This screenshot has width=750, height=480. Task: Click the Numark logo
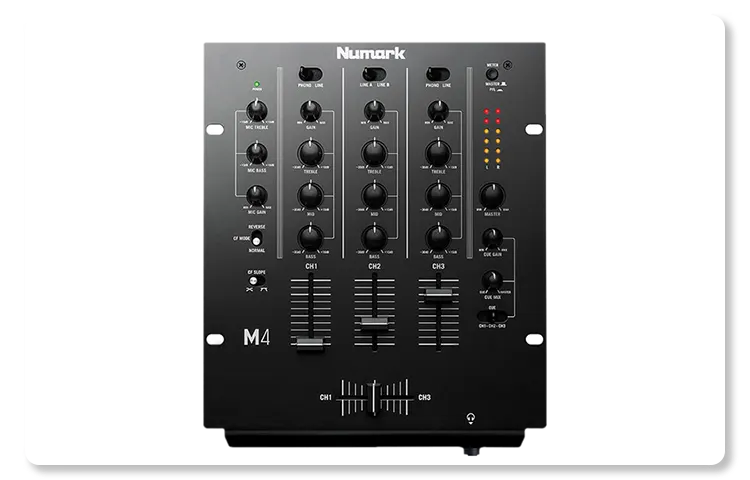pyautogui.click(x=371, y=53)
